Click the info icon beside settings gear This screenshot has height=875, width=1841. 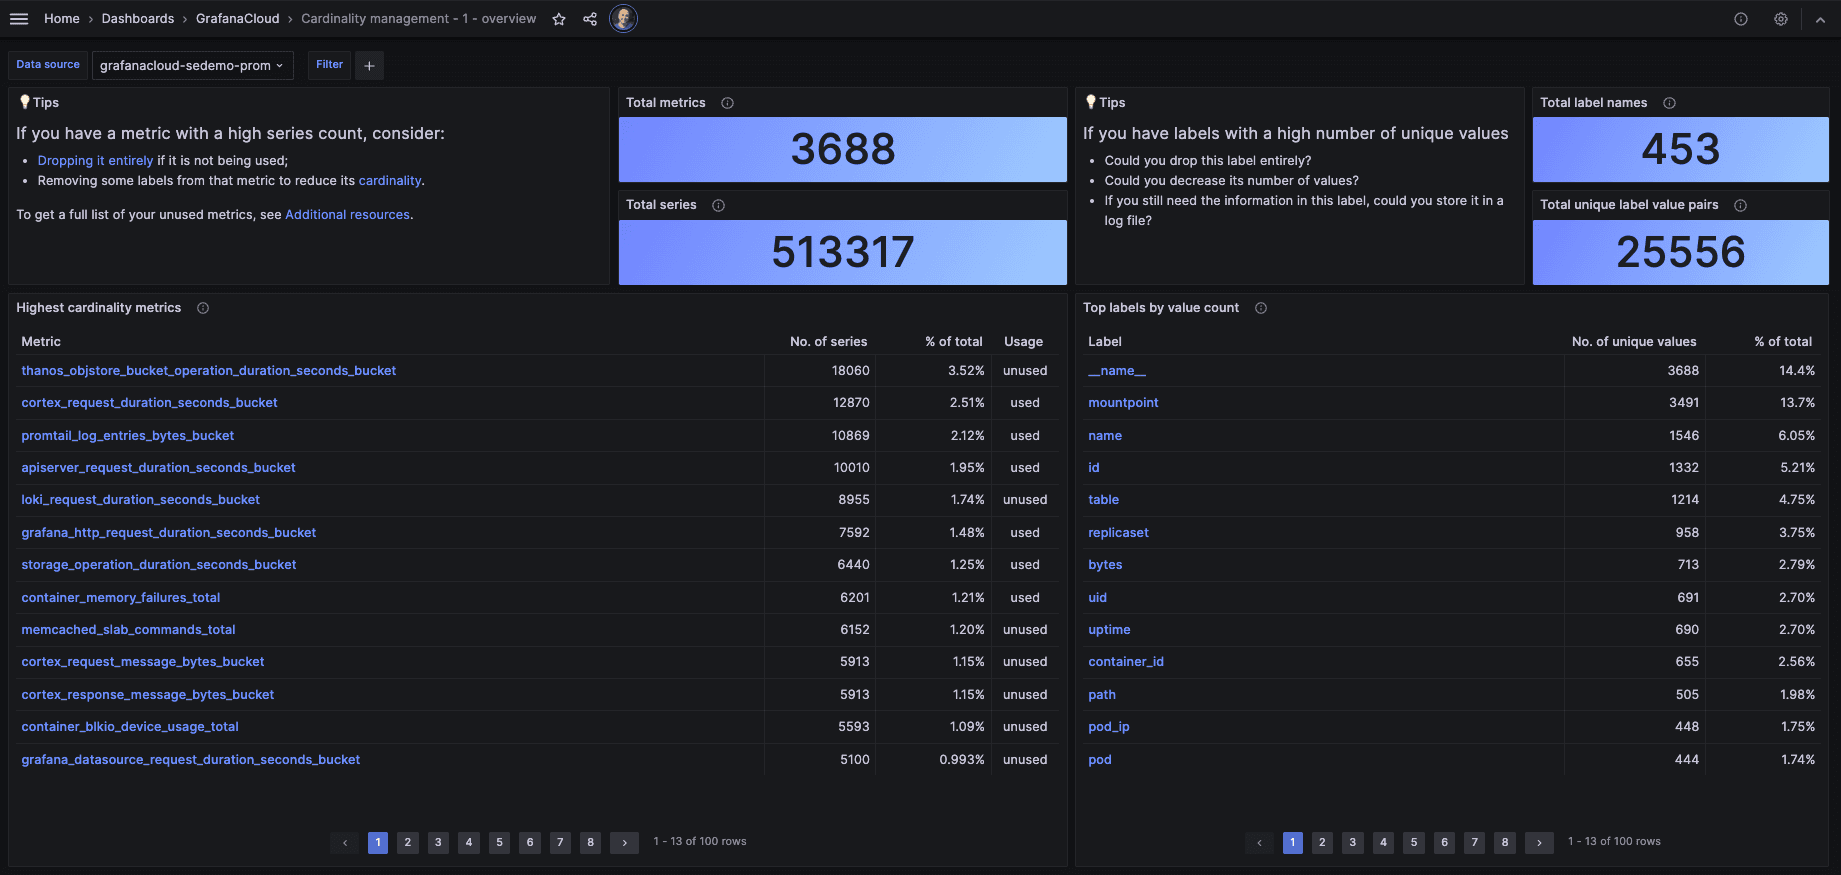point(1741,19)
